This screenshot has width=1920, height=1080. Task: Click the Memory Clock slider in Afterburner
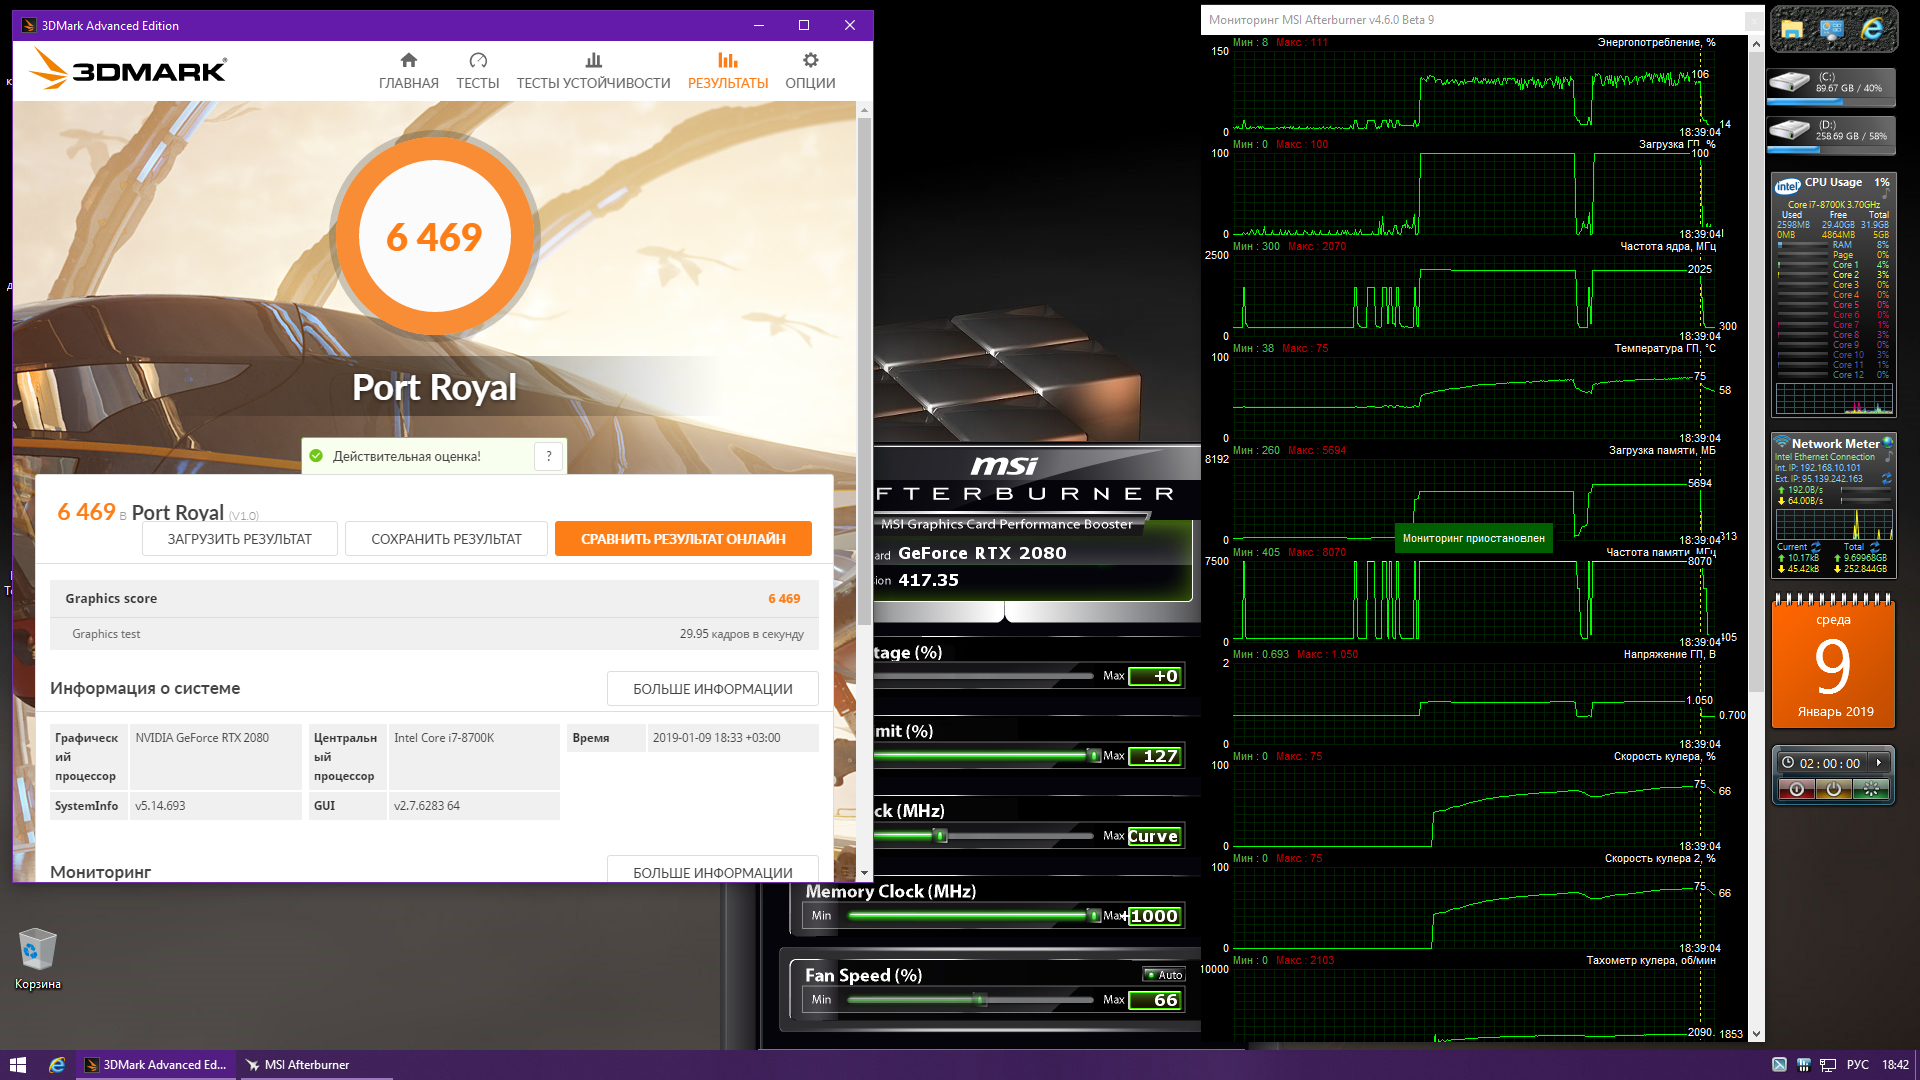pos(970,916)
